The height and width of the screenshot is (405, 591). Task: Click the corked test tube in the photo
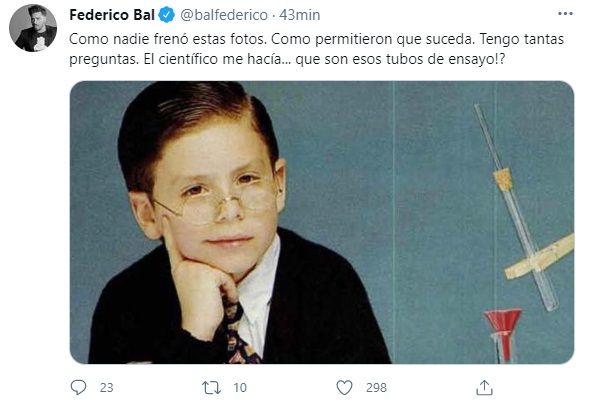tap(516, 207)
